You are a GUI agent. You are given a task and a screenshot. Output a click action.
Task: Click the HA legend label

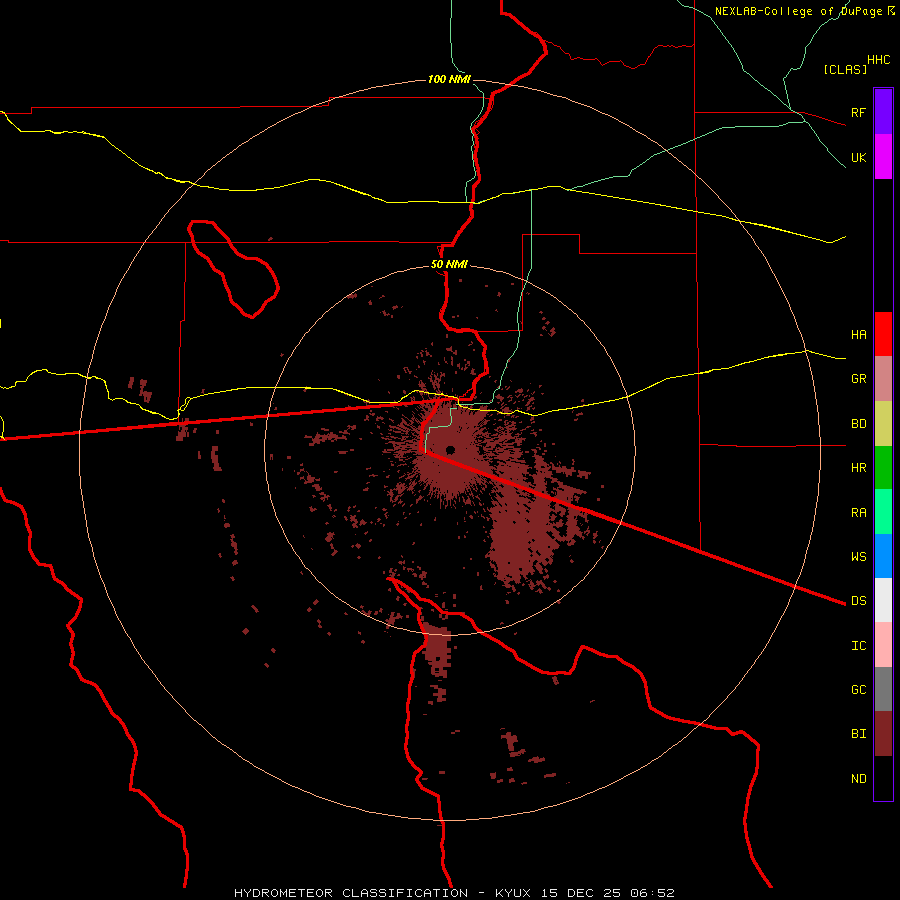coord(858,334)
